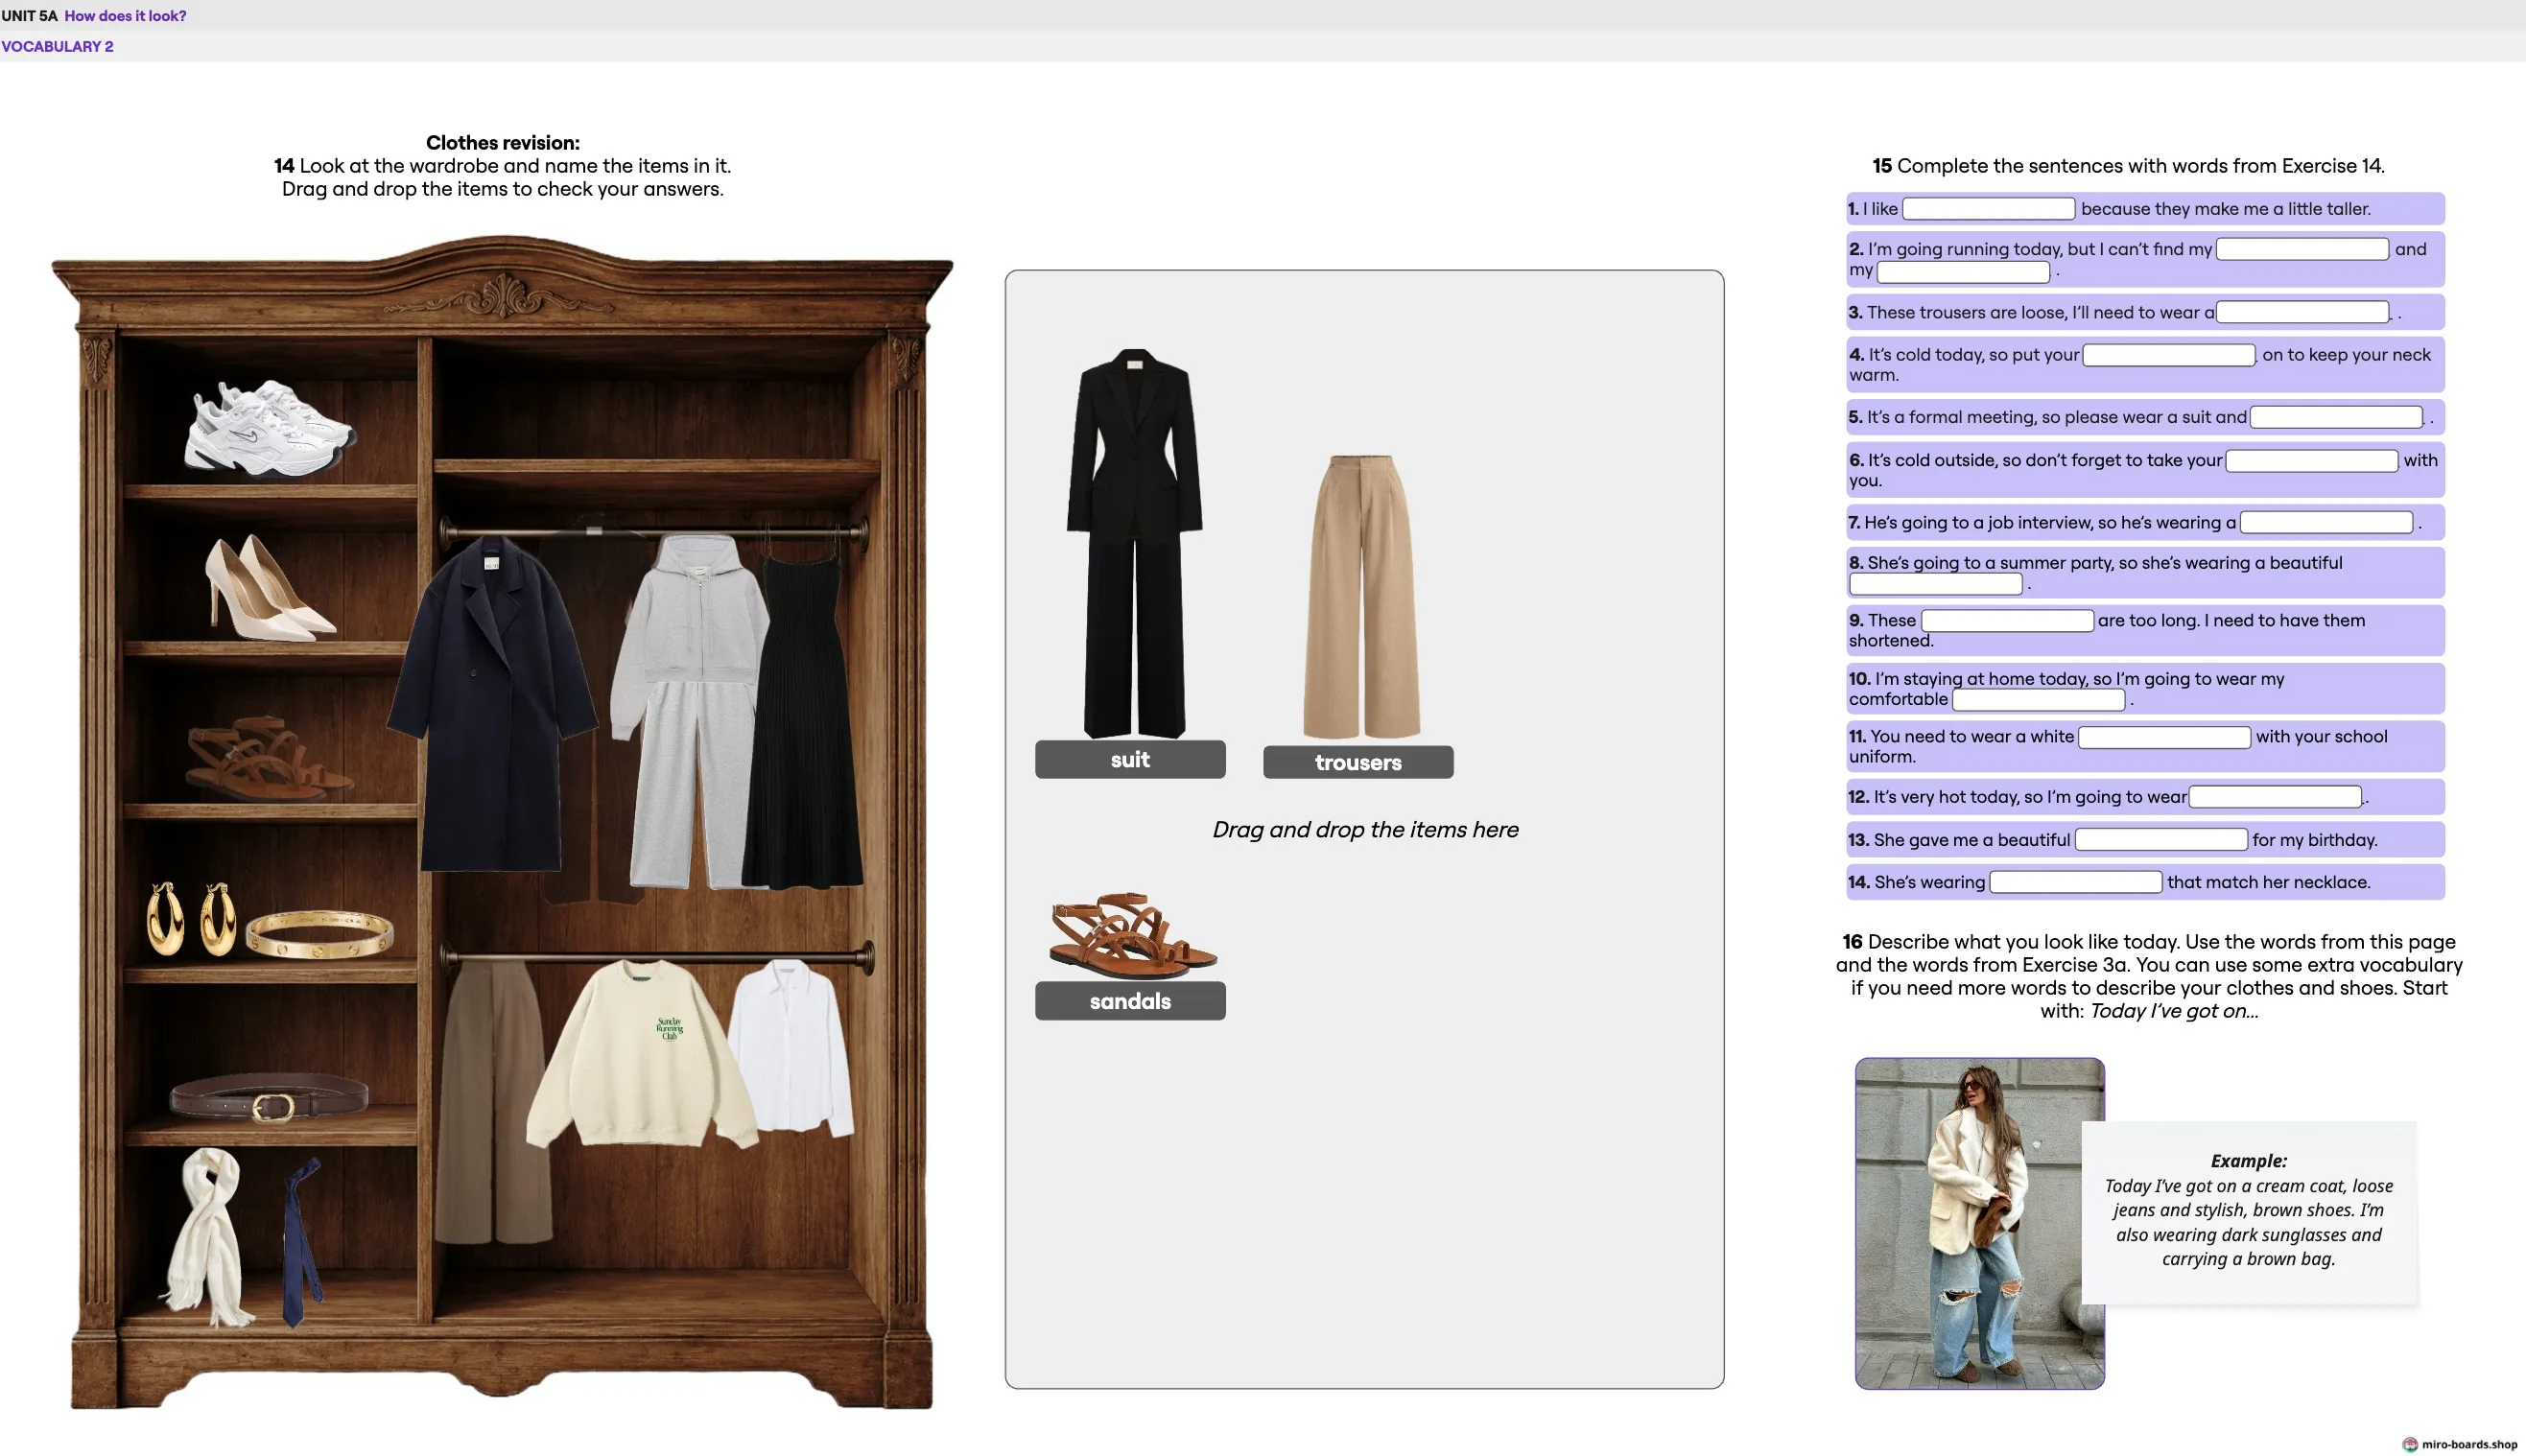Select the white sneakers in the wardrobe
Image resolution: width=2526 pixels, height=1456 pixels.
click(x=268, y=428)
